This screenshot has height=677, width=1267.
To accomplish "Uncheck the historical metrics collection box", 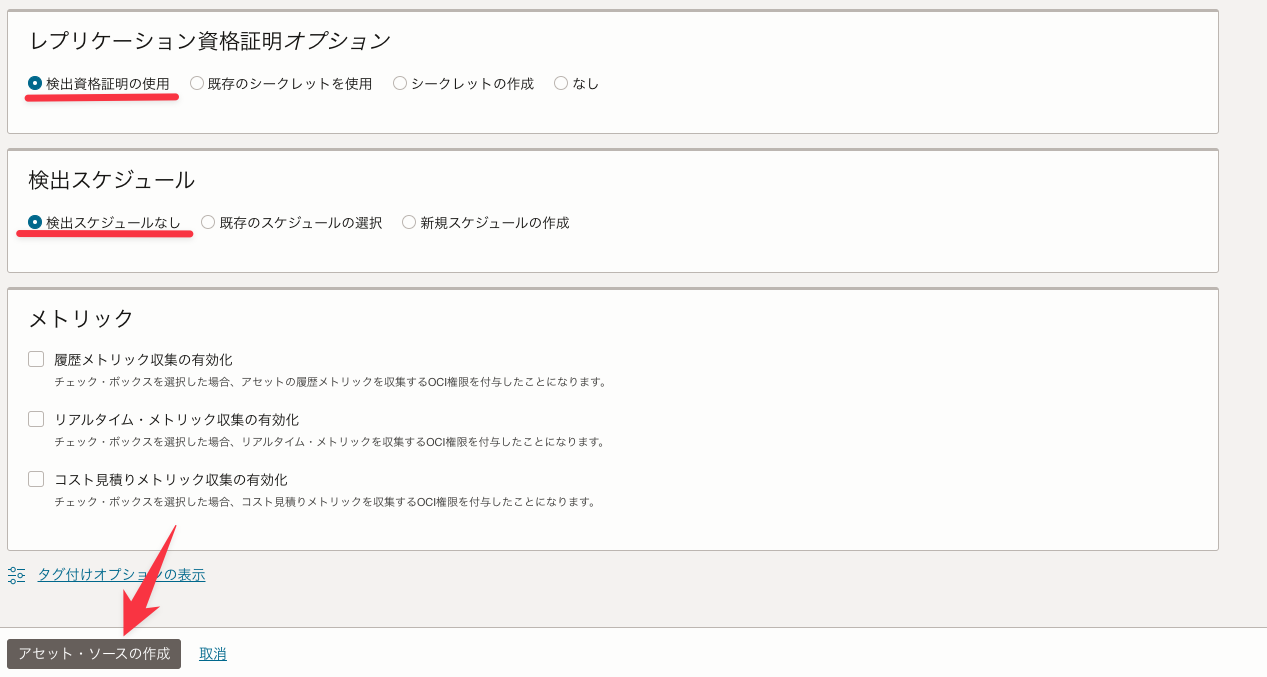I will coord(36,357).
